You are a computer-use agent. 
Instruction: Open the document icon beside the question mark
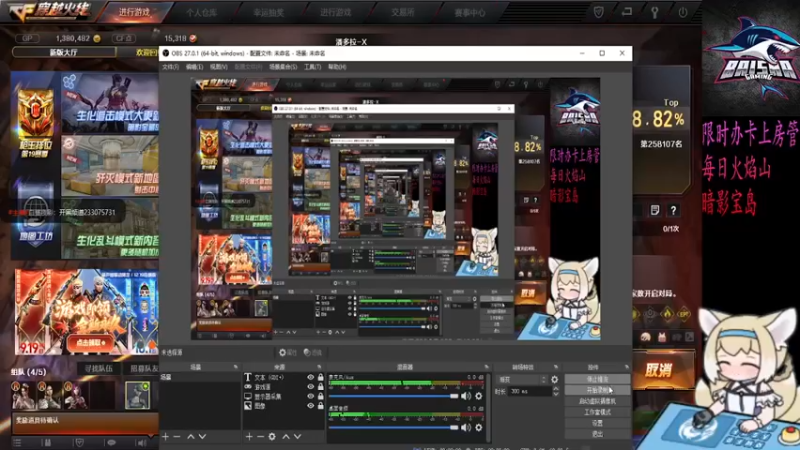click(655, 210)
